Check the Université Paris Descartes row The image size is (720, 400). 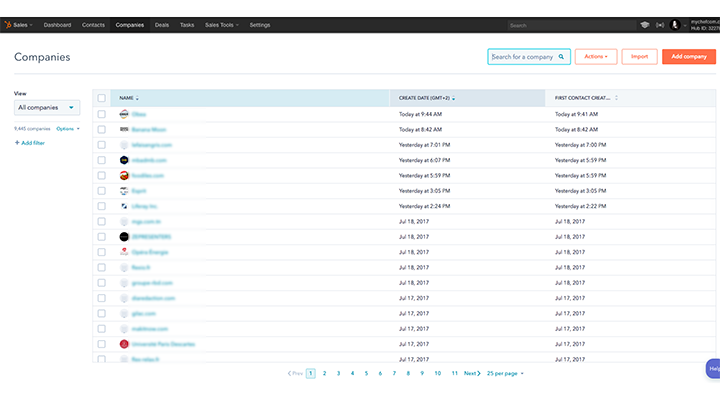pos(101,344)
